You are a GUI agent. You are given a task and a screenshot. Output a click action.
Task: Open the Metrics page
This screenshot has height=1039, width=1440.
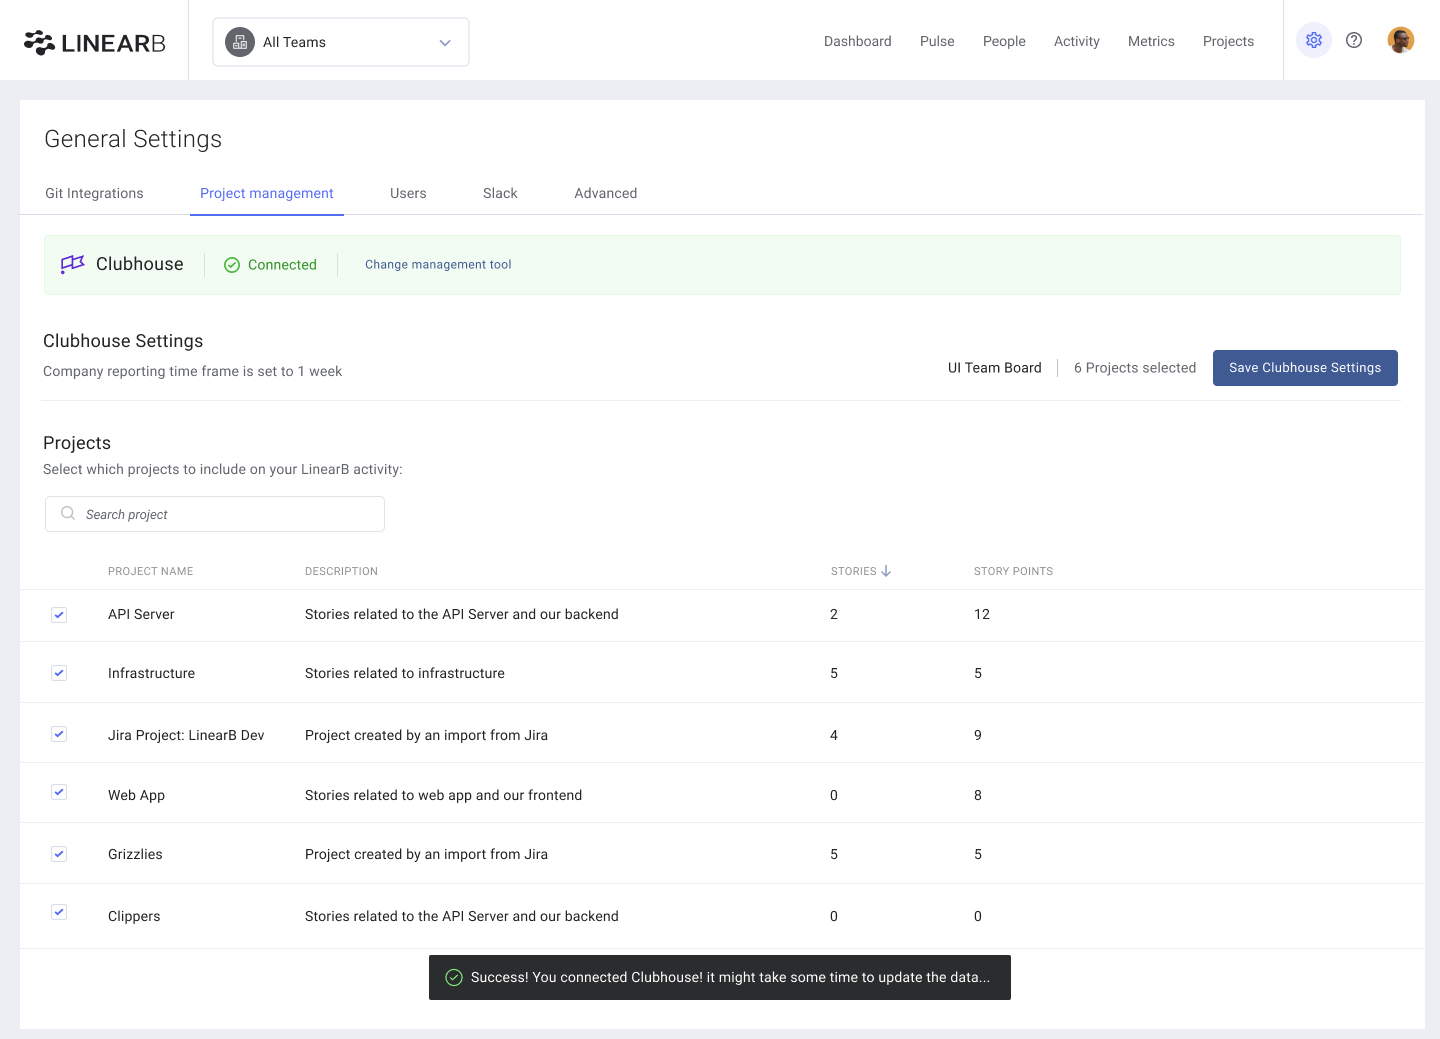tap(1151, 41)
